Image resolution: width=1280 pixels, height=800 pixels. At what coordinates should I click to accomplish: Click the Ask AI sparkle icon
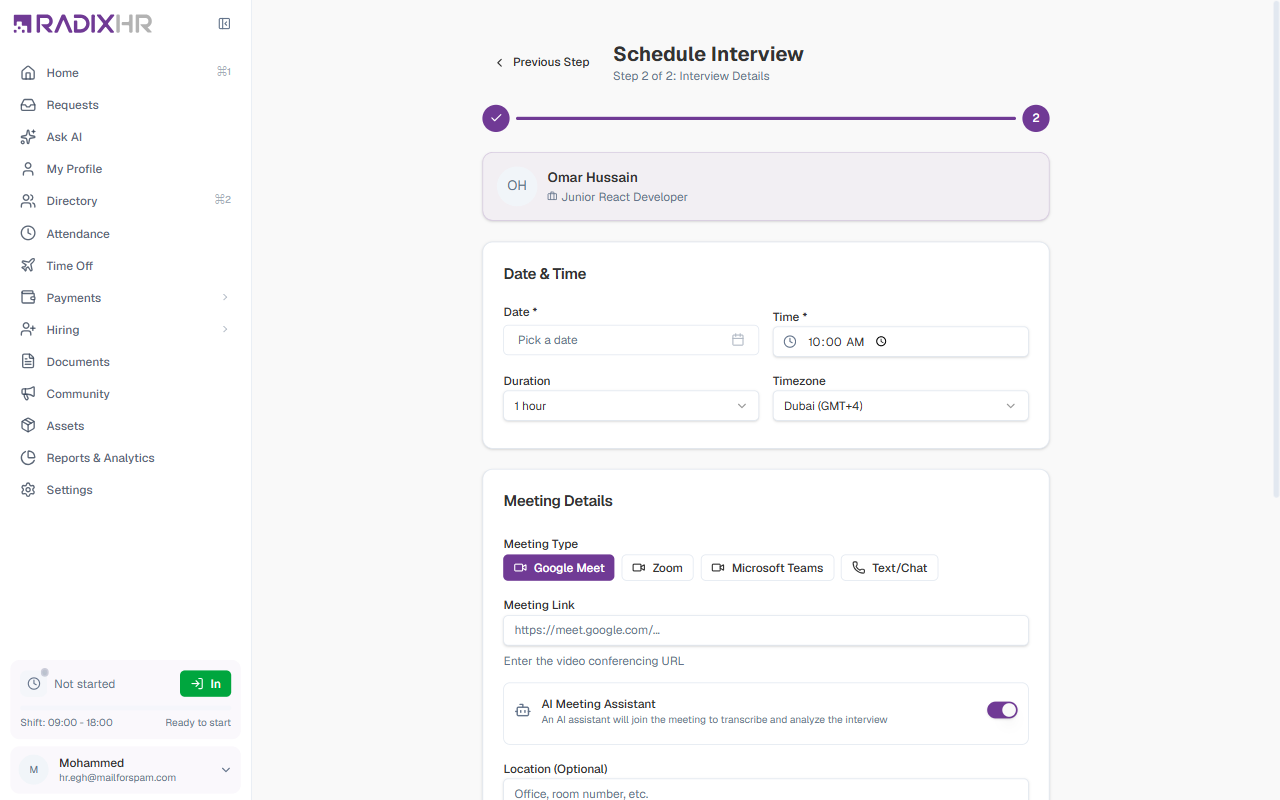[28, 137]
